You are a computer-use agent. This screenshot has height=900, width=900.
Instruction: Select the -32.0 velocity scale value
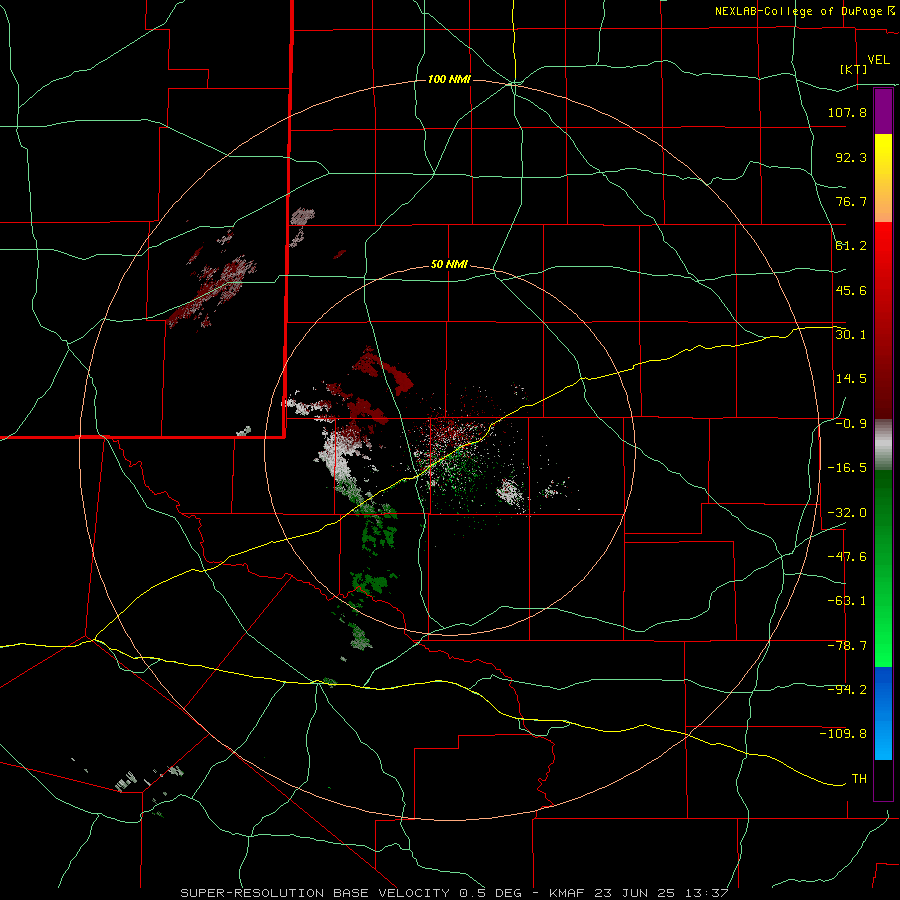tap(847, 512)
